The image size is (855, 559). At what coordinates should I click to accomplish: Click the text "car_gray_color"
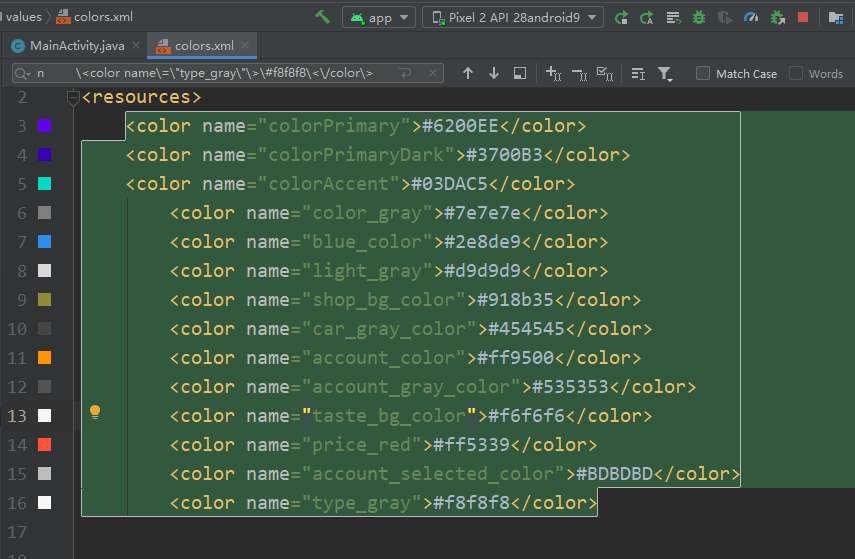pyautogui.click(x=389, y=329)
